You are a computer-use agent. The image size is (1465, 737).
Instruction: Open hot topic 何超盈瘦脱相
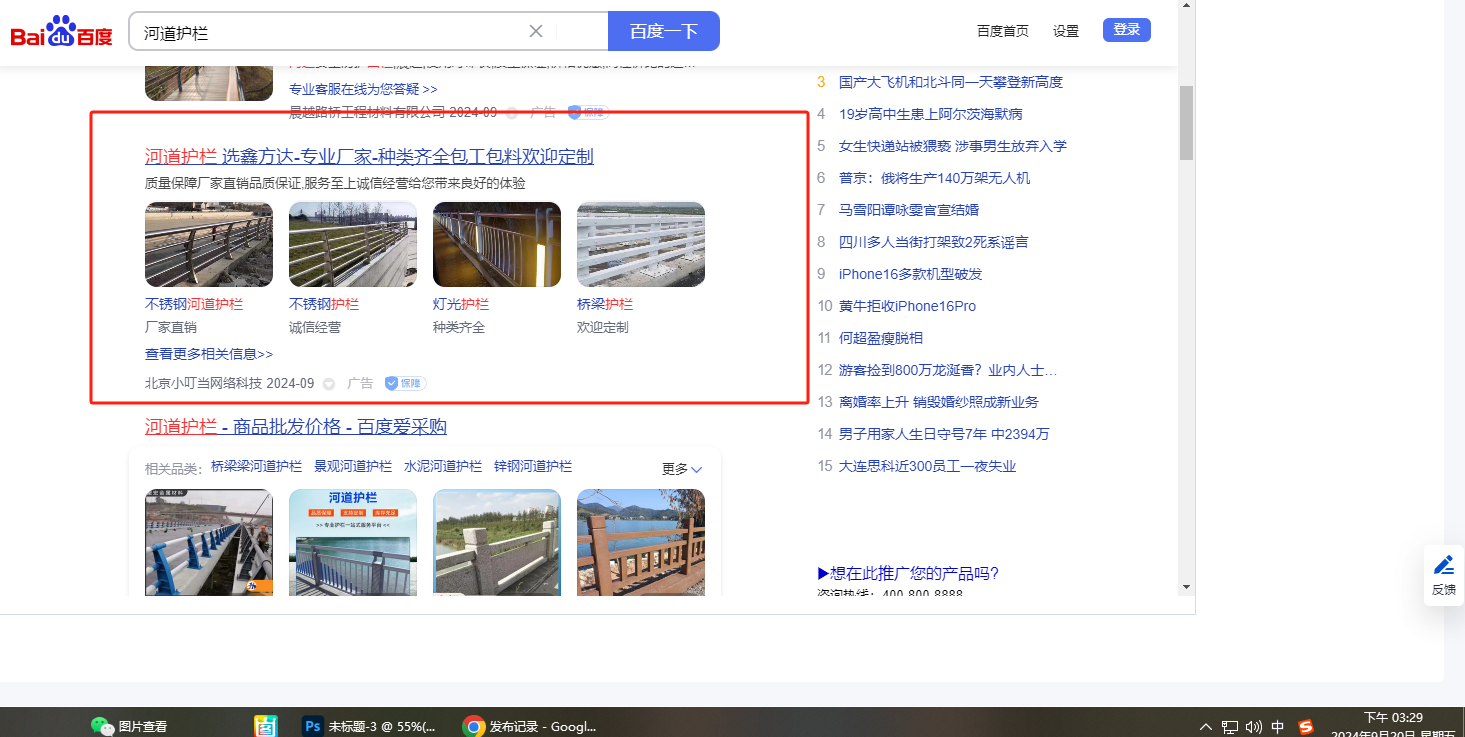coord(881,338)
